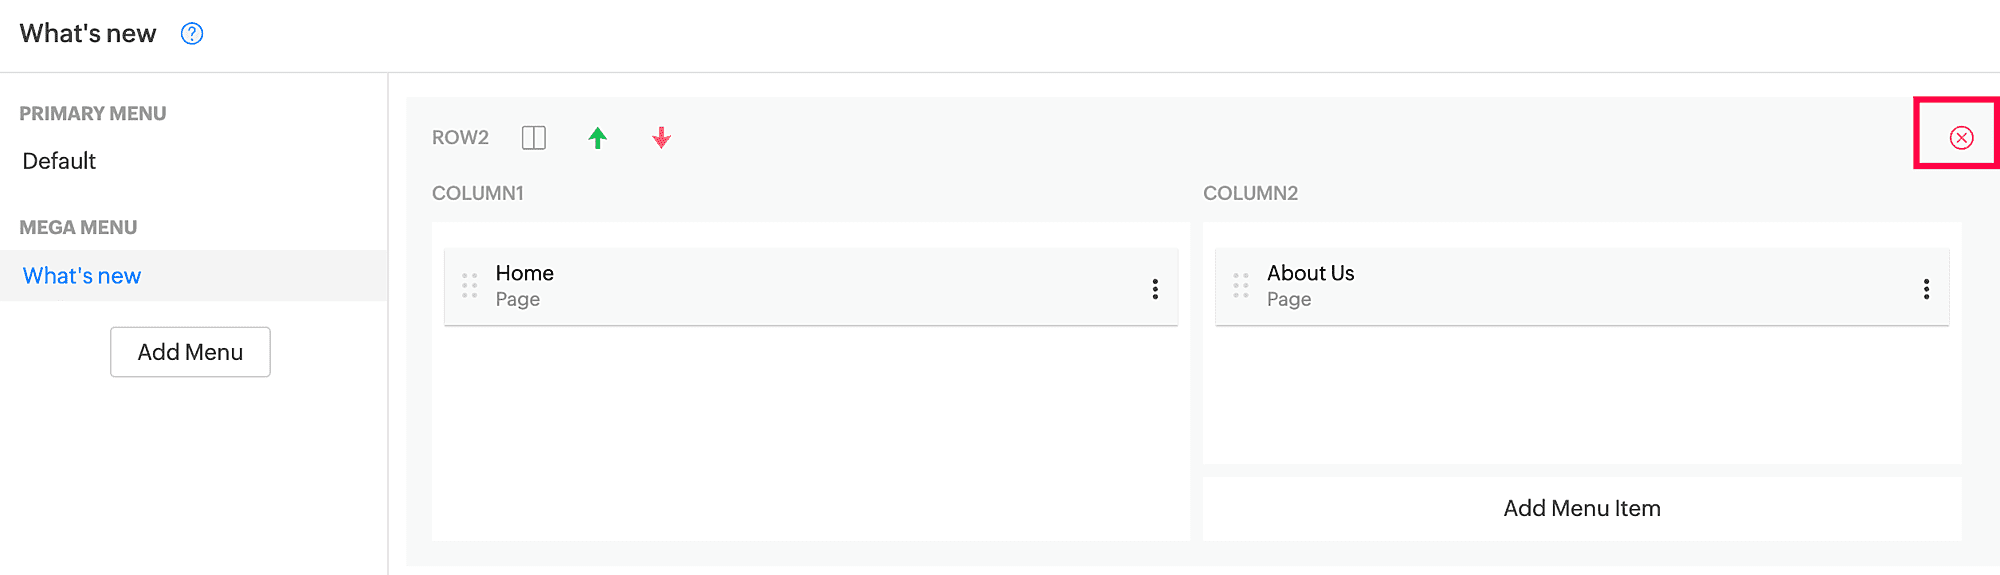Click the What's new page title
Viewport: 2000px width, 575px height.
(88, 34)
